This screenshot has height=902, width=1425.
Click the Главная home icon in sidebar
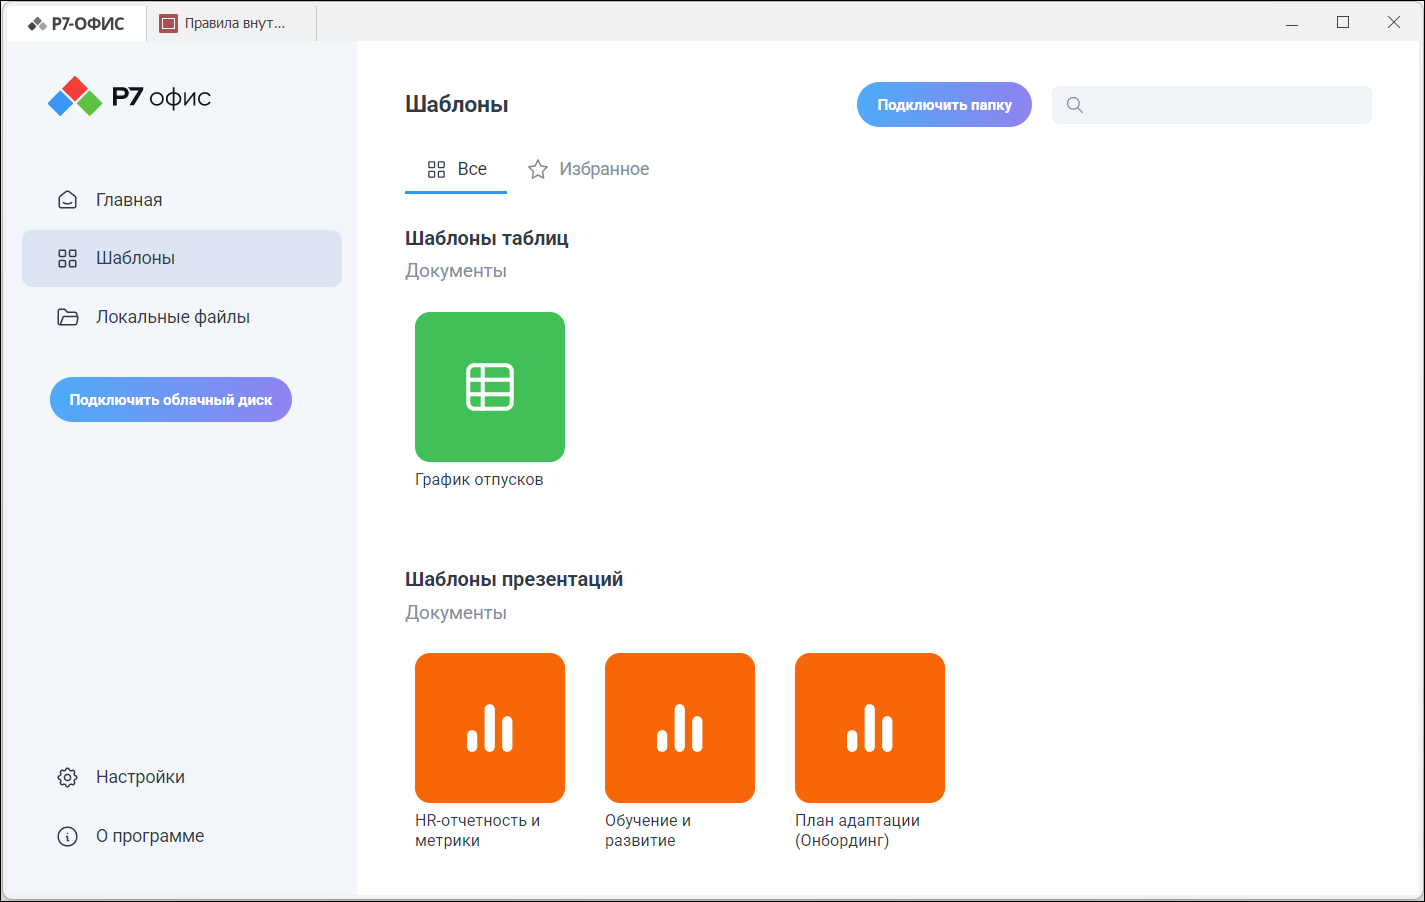(x=68, y=200)
